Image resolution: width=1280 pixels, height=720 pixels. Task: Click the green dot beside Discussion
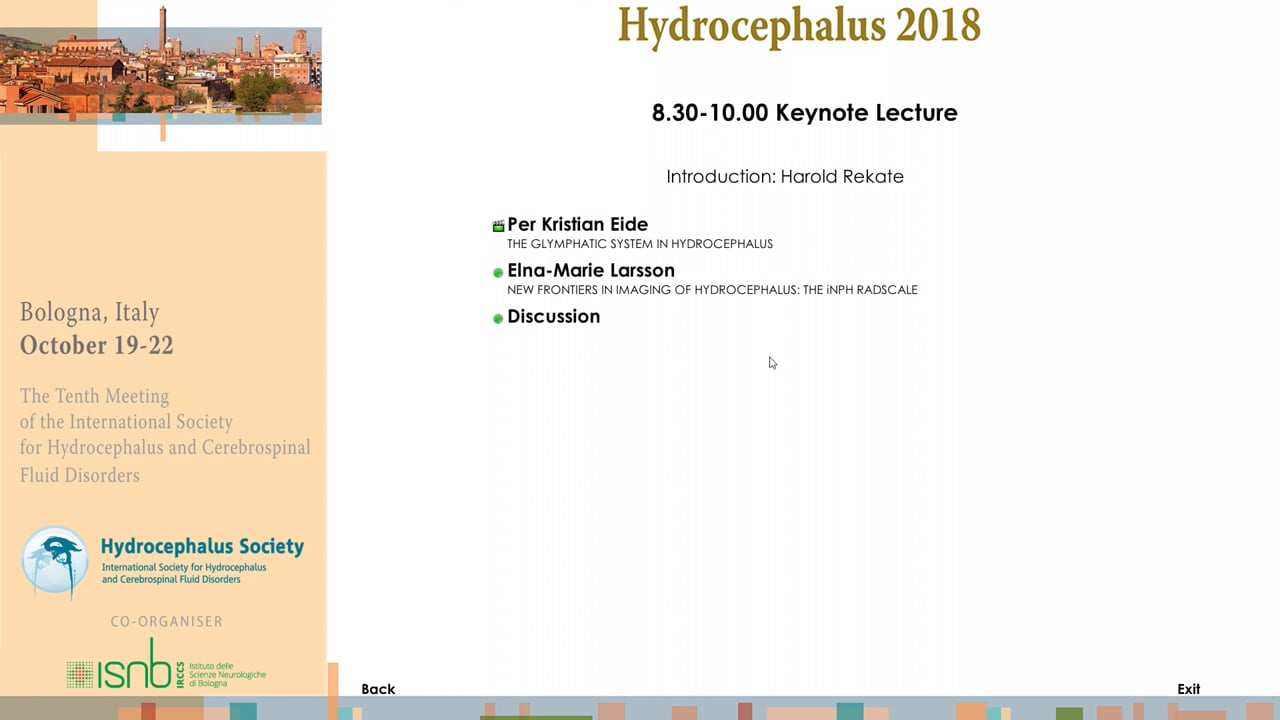pyautogui.click(x=498, y=318)
